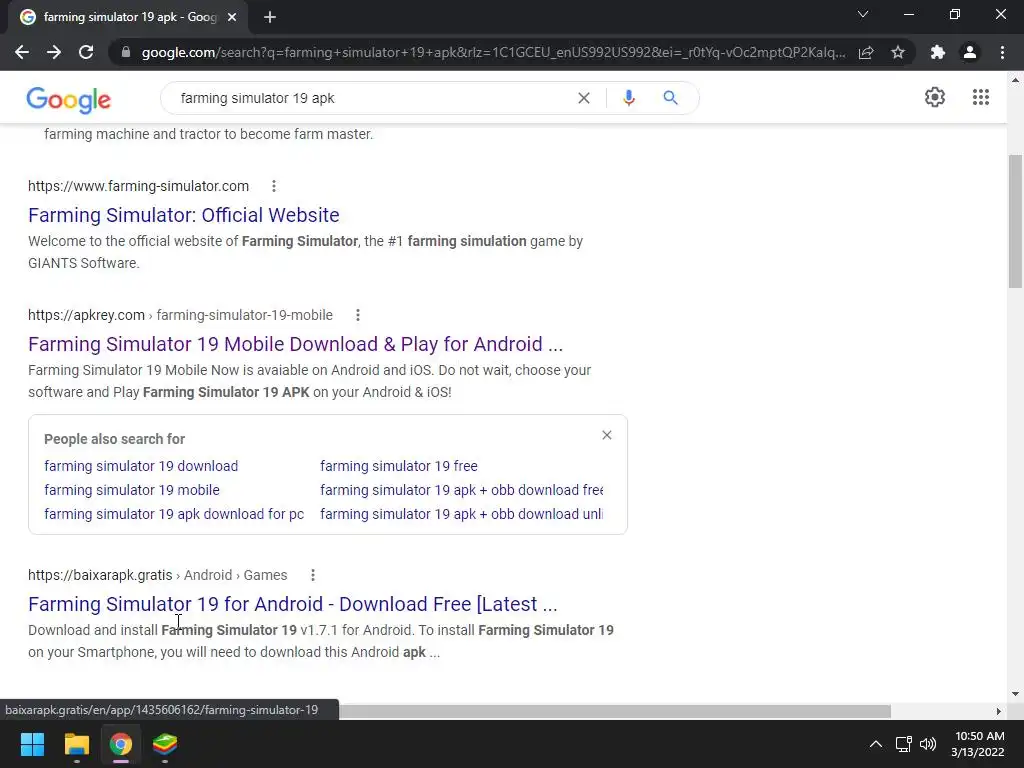This screenshot has height=768, width=1024.
Task: Open options for baixarapk.gratis result
Action: [313, 575]
